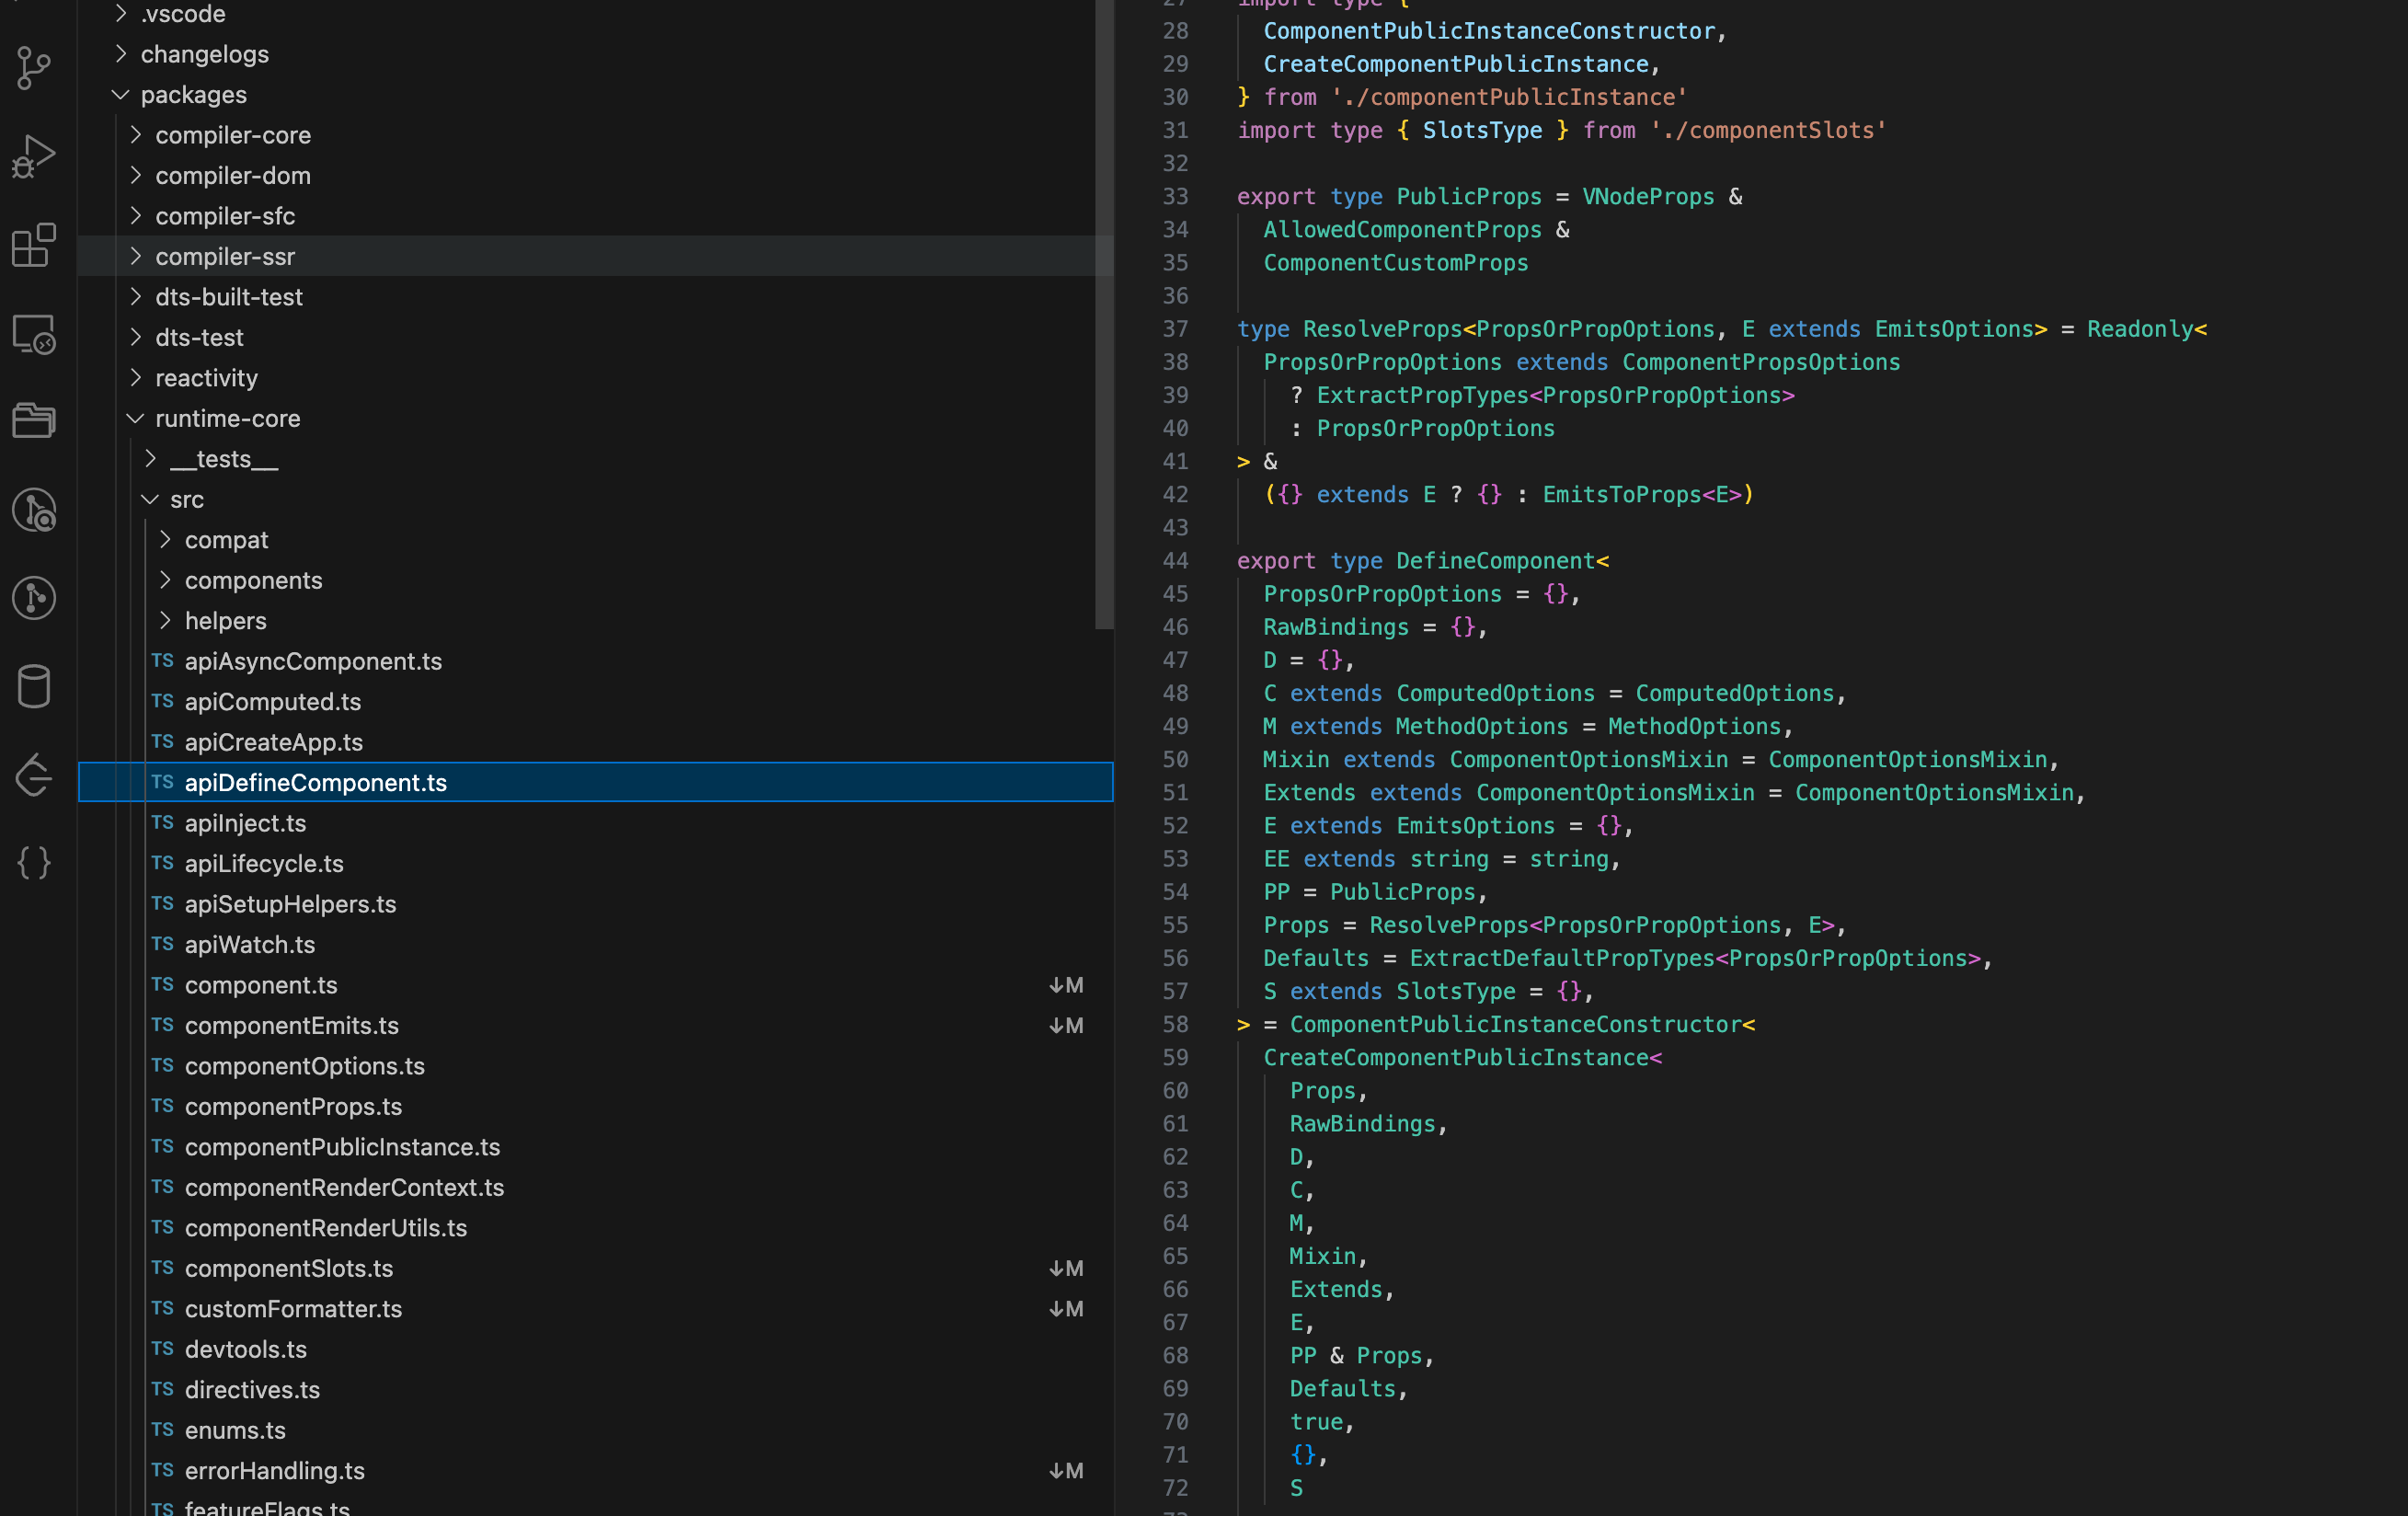Image resolution: width=2408 pixels, height=1516 pixels.
Task: Click the TS icon of componentRenderUtils.ts
Action: tap(162, 1227)
